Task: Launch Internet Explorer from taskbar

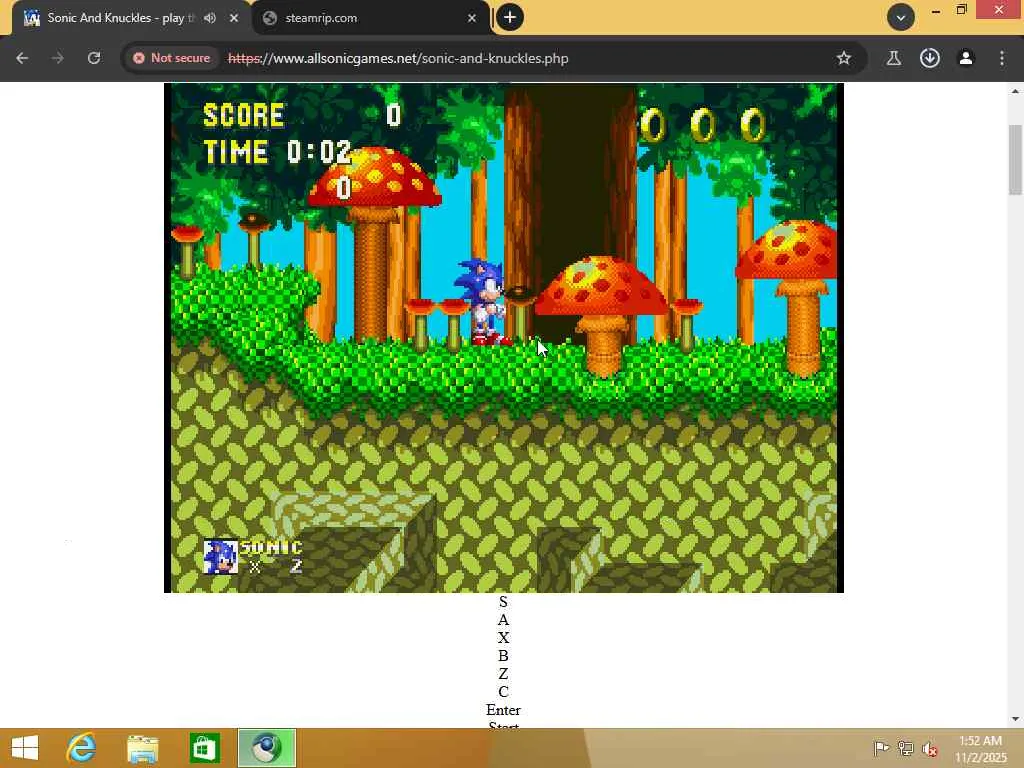Action: coord(81,748)
